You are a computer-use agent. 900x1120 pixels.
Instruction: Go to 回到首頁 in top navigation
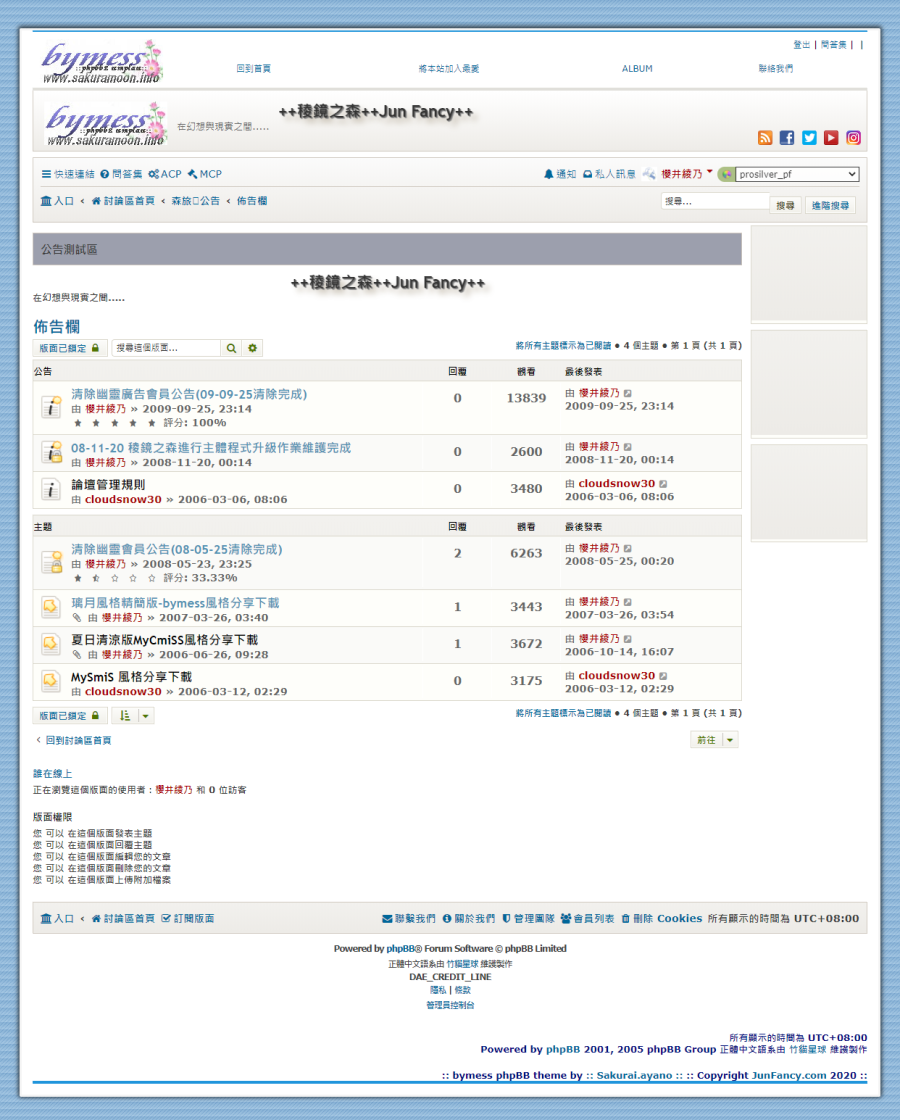point(253,69)
